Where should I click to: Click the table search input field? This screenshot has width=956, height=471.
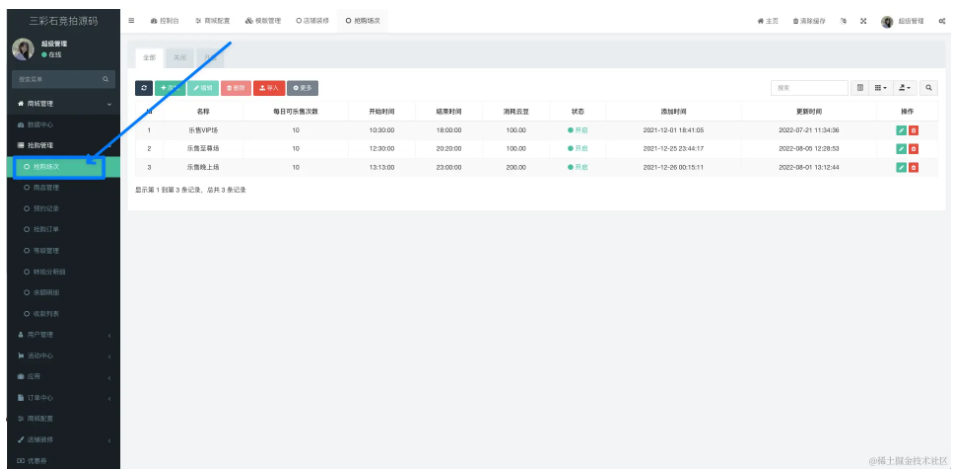tap(809, 89)
